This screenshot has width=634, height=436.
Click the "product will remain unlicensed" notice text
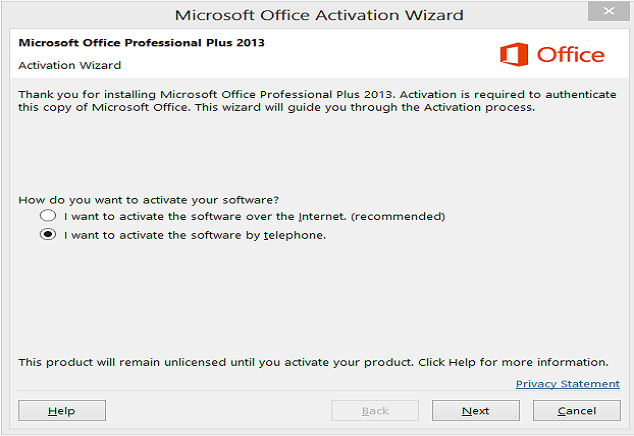pyautogui.click(x=313, y=362)
